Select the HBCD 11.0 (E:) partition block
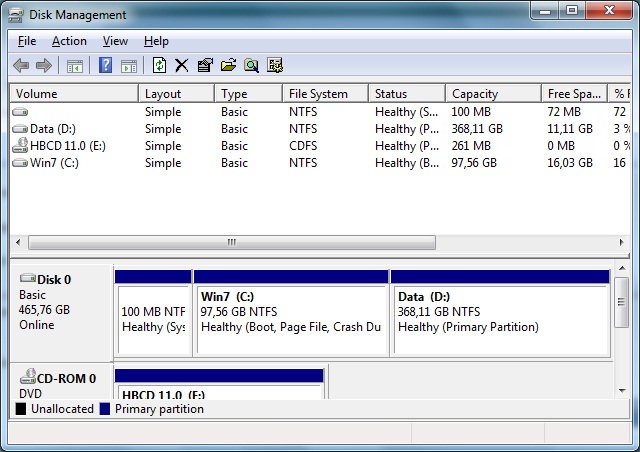Screen dimensions: 640x452 coord(220,384)
